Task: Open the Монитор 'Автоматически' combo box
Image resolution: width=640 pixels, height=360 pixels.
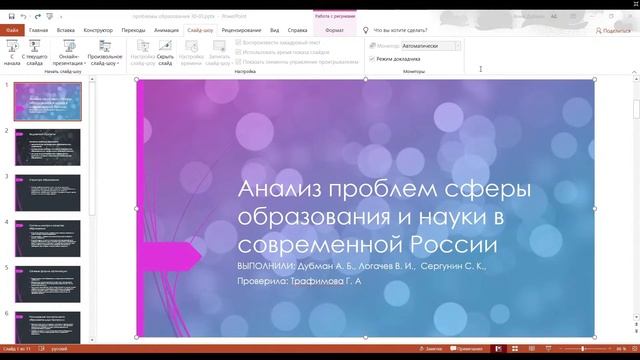Action: (x=431, y=46)
